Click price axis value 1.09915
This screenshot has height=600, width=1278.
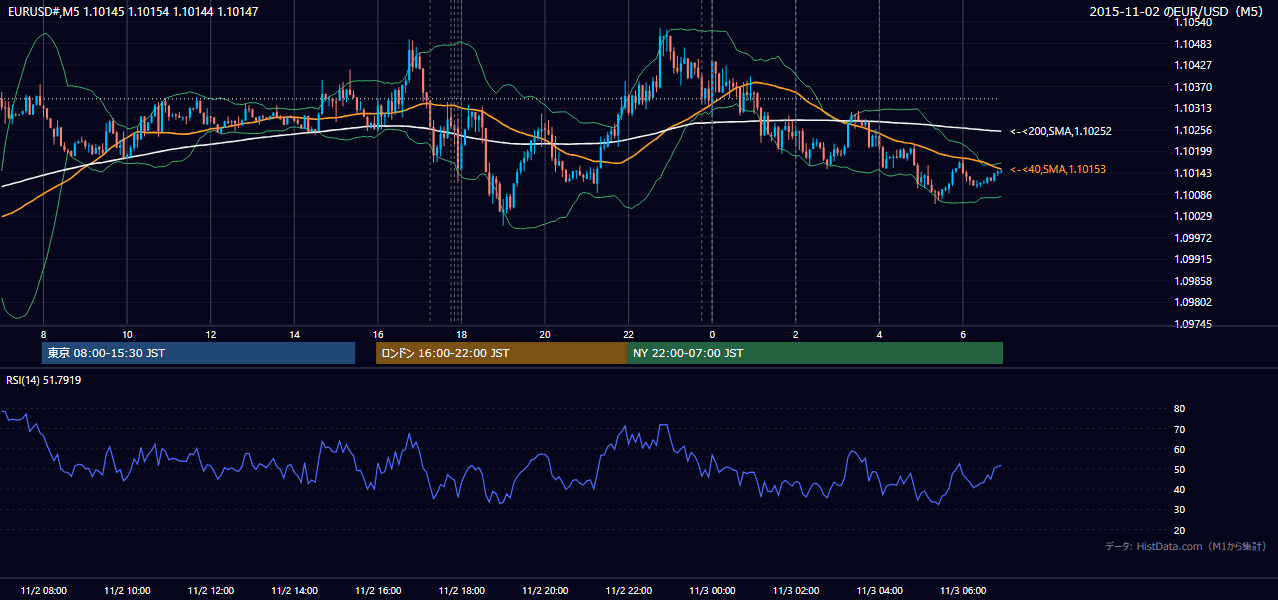click(x=1193, y=259)
